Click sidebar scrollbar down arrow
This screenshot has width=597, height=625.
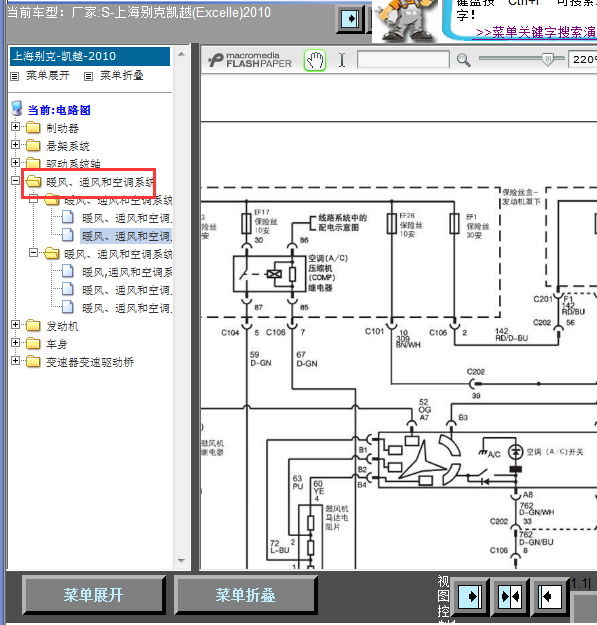coord(181,561)
